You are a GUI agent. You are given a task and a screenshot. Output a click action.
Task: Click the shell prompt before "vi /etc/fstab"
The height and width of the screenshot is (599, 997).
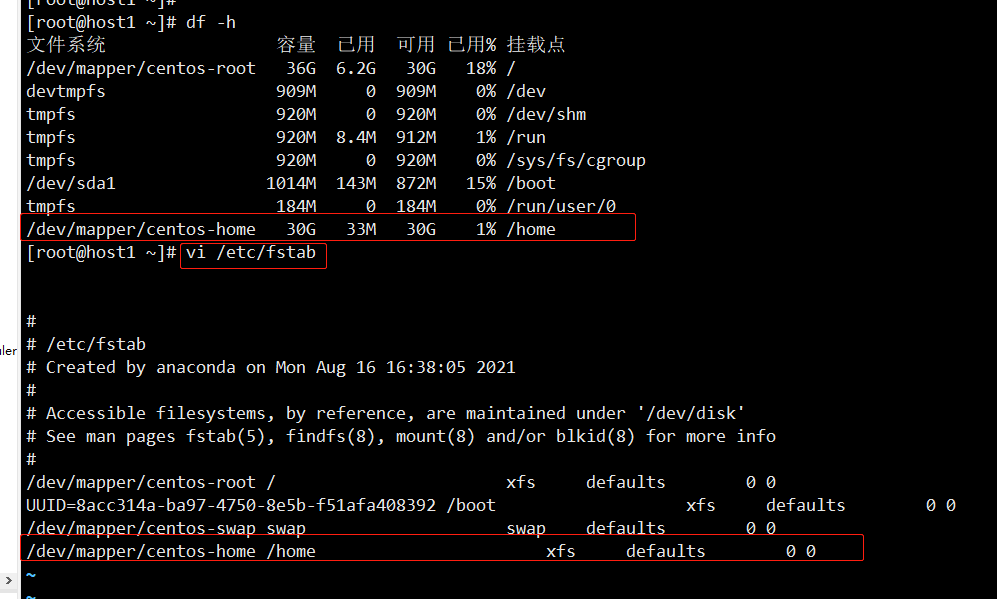pos(101,252)
